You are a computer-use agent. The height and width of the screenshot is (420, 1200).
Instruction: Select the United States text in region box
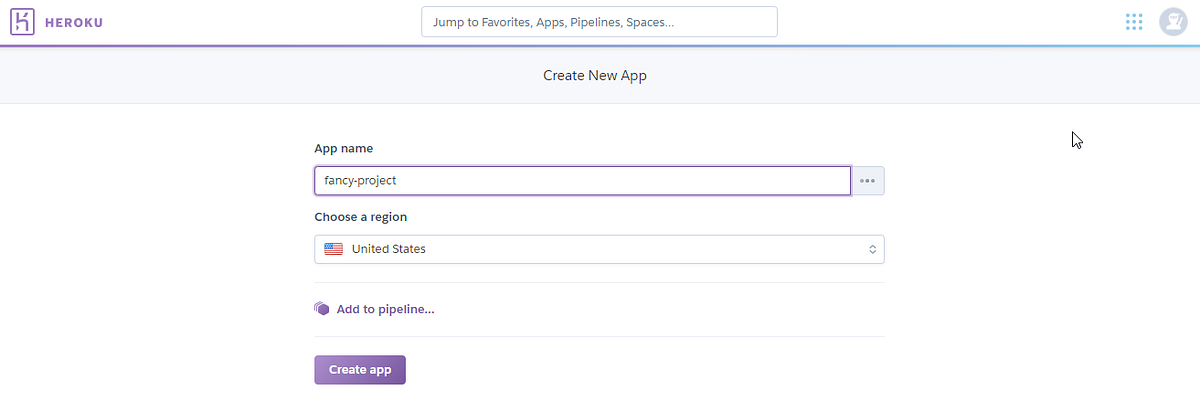pos(389,249)
